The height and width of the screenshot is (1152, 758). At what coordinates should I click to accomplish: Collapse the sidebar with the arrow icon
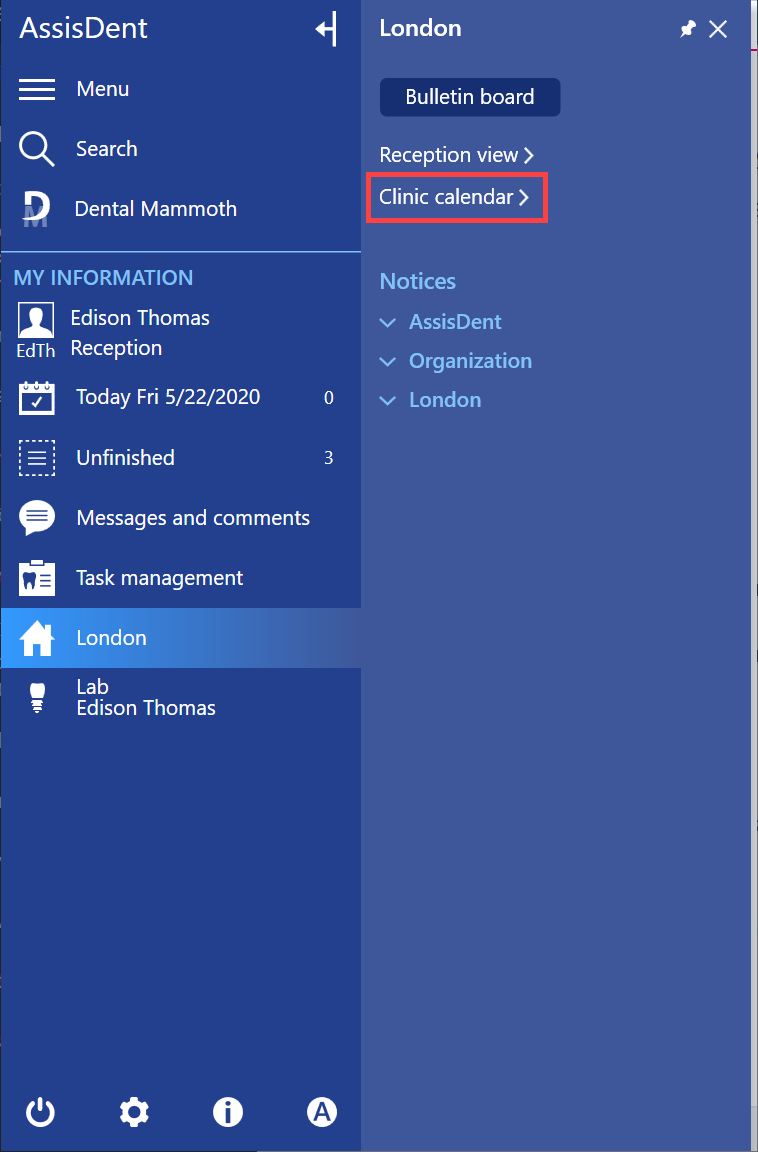326,29
